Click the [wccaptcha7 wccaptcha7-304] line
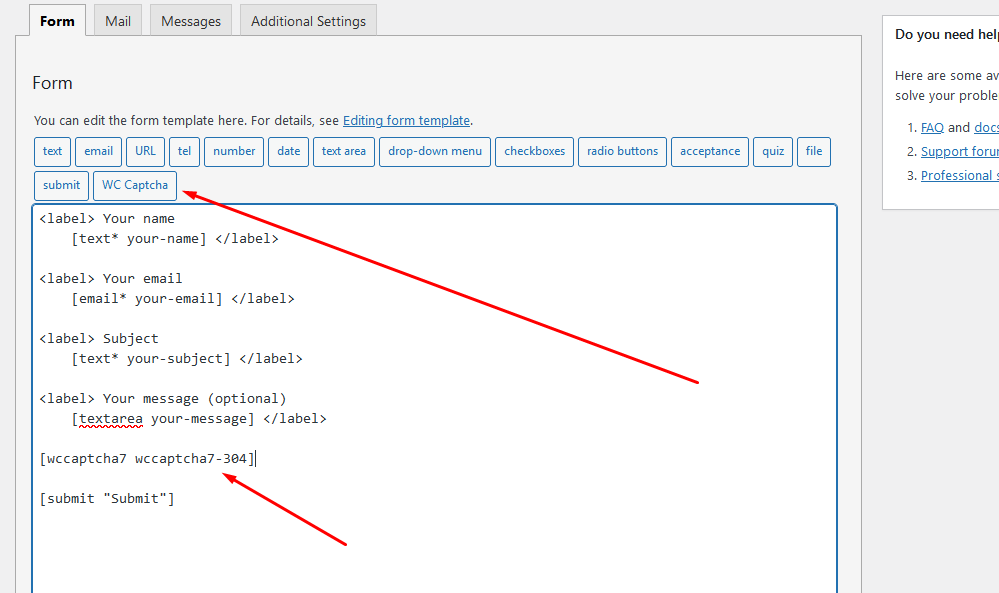The image size is (999, 593). (147, 459)
